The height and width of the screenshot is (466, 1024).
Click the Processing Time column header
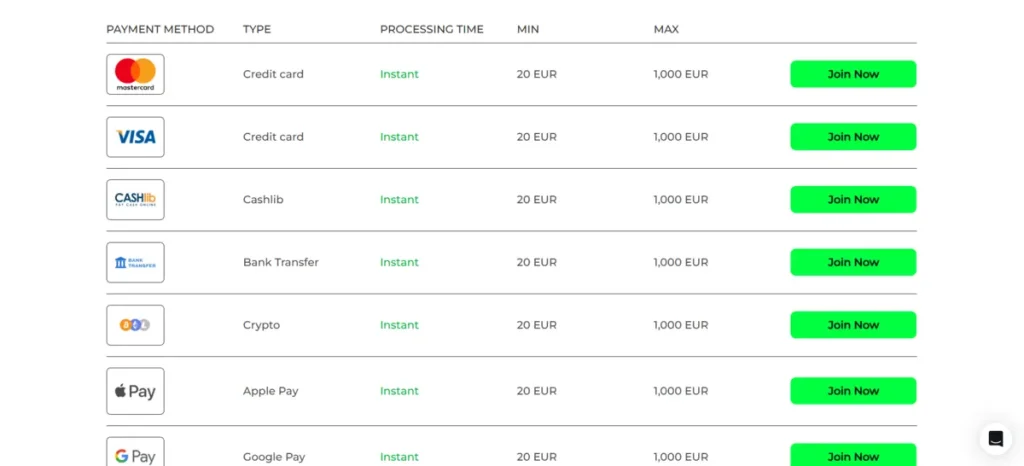[431, 29]
